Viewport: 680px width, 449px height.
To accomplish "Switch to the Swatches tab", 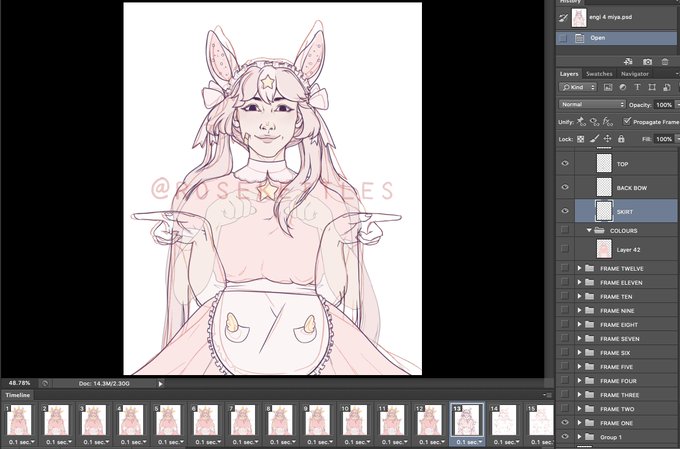I will [599, 74].
